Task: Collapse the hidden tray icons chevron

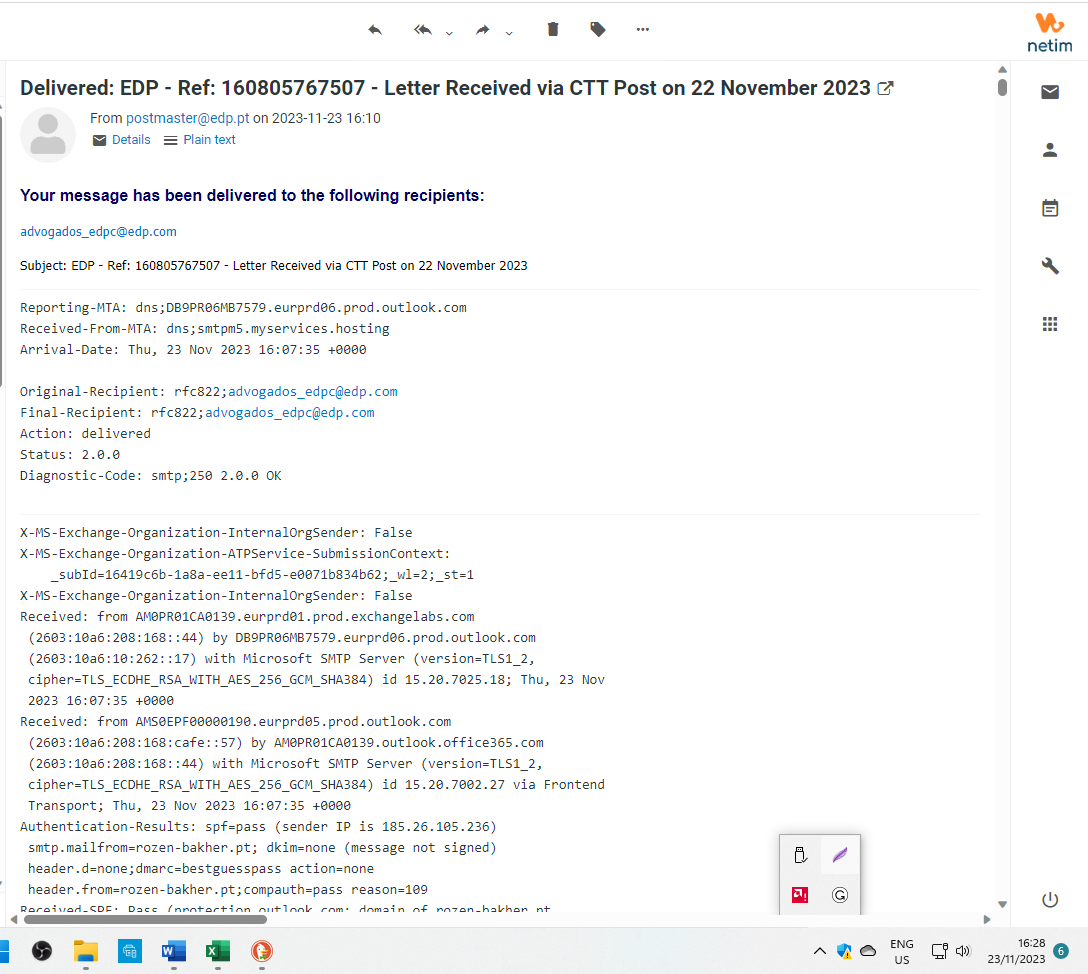Action: (819, 951)
